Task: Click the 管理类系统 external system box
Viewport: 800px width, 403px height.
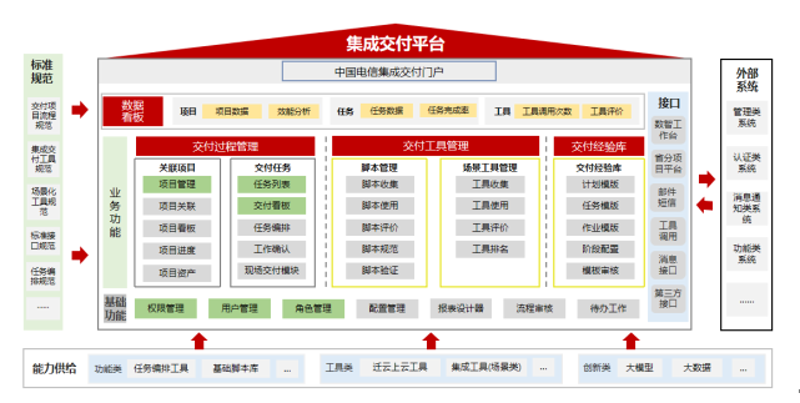Action: [746, 117]
